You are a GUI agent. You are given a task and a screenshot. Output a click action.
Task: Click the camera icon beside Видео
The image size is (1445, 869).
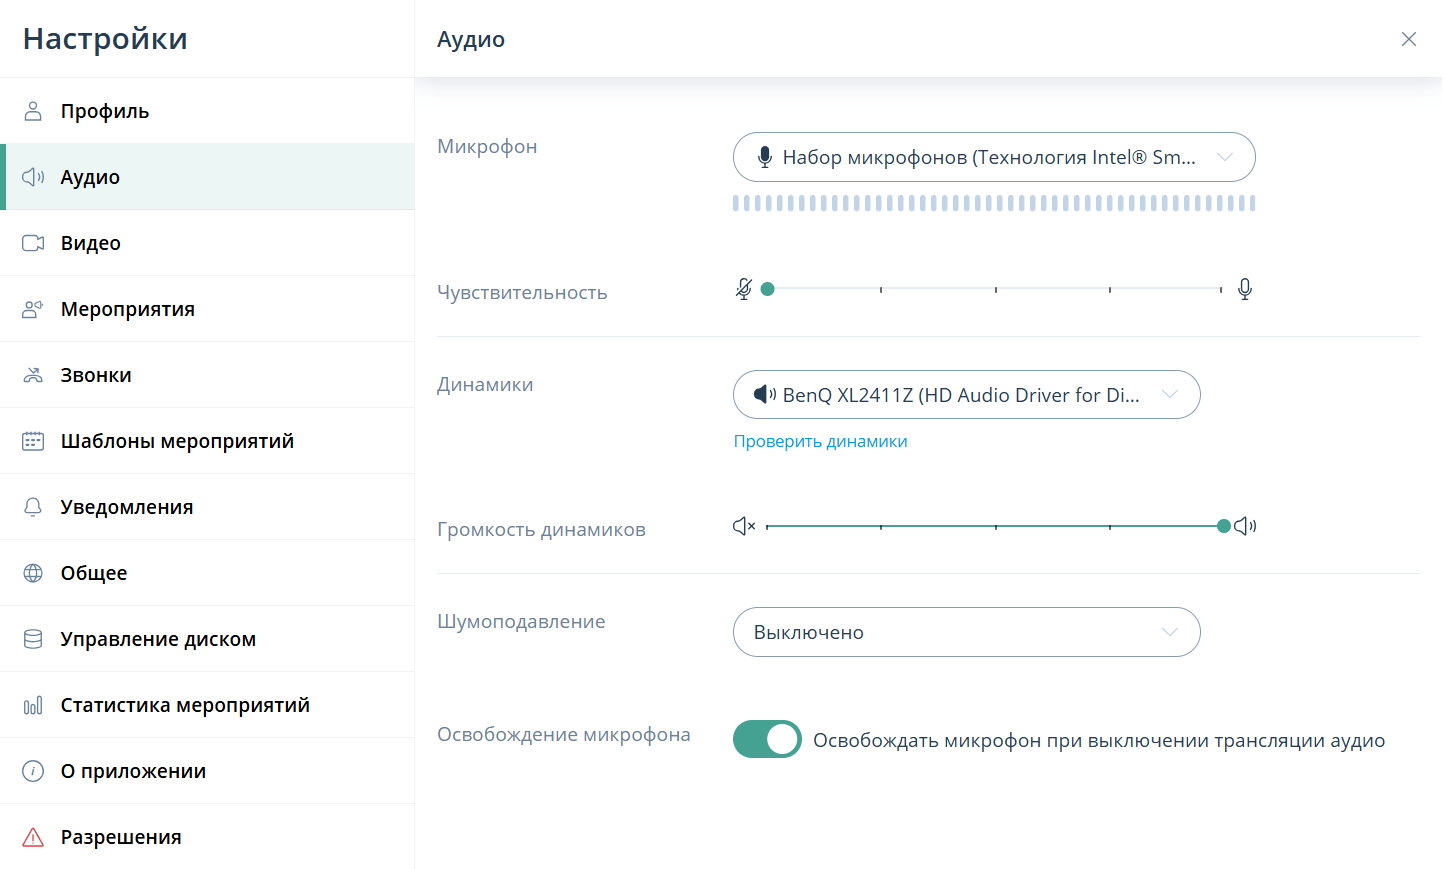[33, 243]
